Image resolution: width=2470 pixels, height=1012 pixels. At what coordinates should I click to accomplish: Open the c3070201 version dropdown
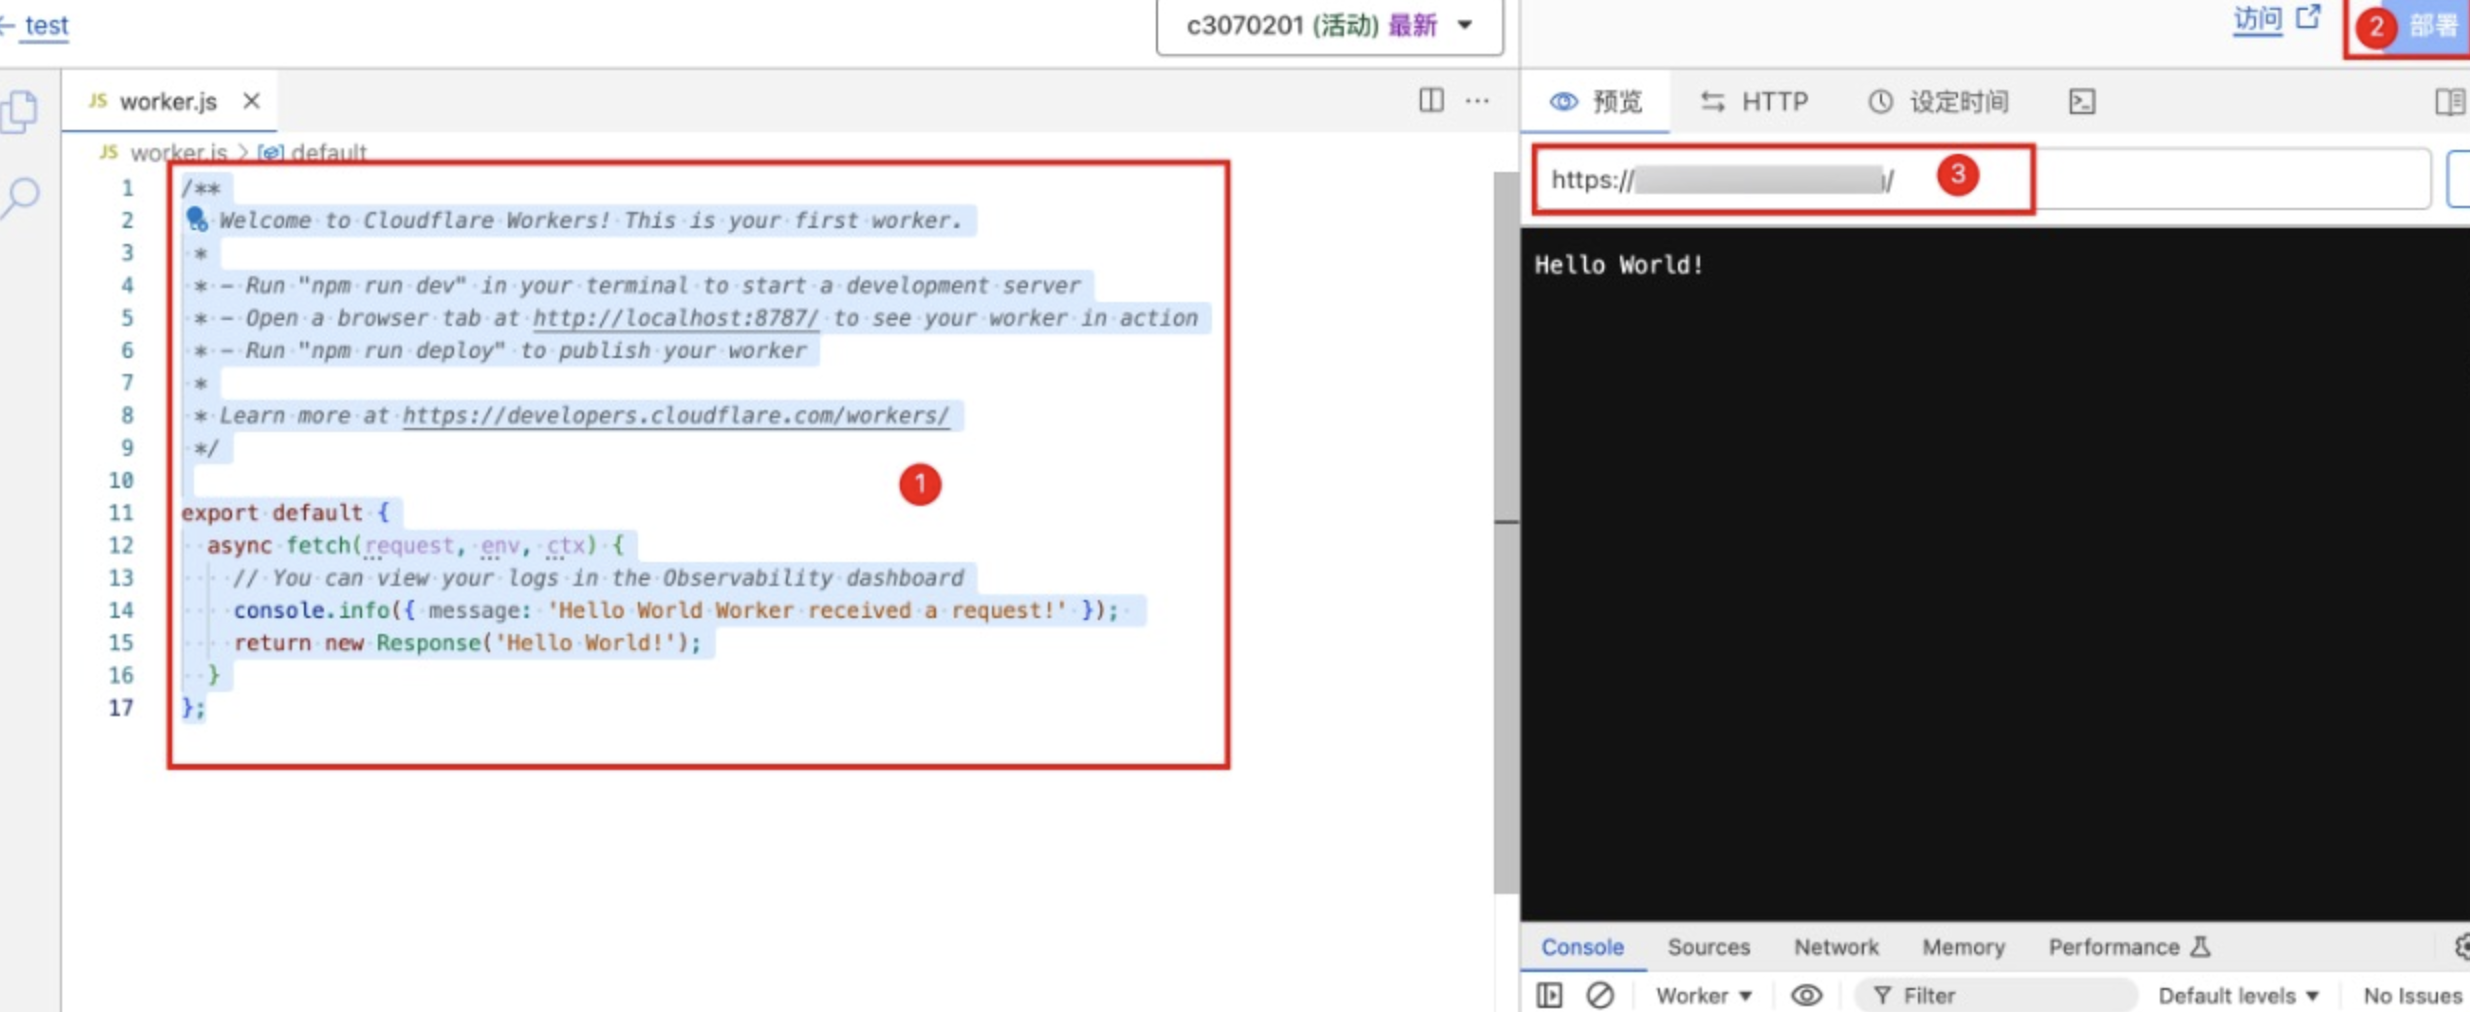[x=1329, y=26]
